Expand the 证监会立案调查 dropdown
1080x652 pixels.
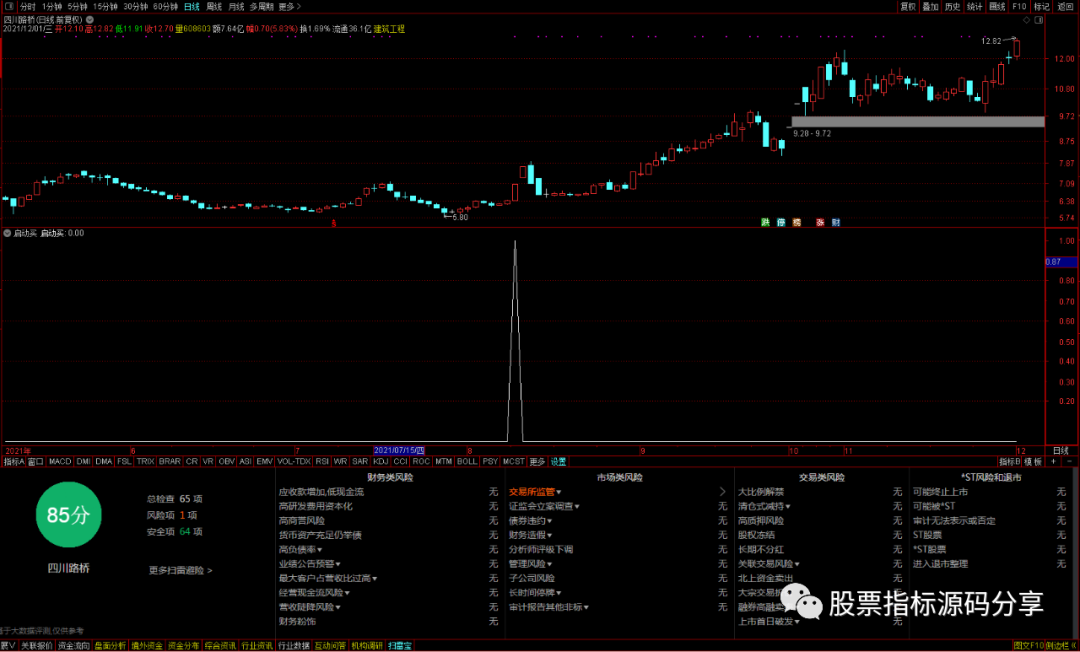click(x=543, y=506)
